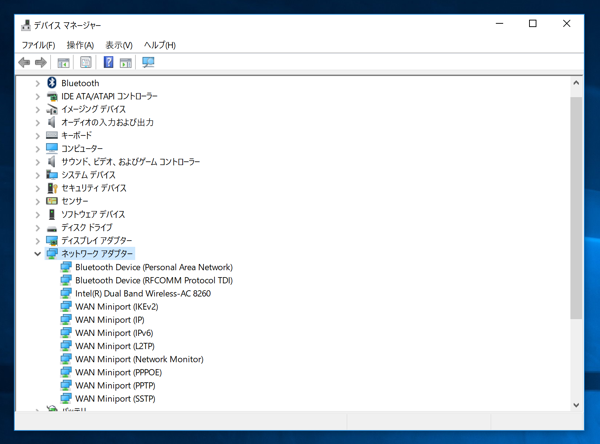The width and height of the screenshot is (600, 444).
Task: Close the Device Manager window
Action: [566, 24]
